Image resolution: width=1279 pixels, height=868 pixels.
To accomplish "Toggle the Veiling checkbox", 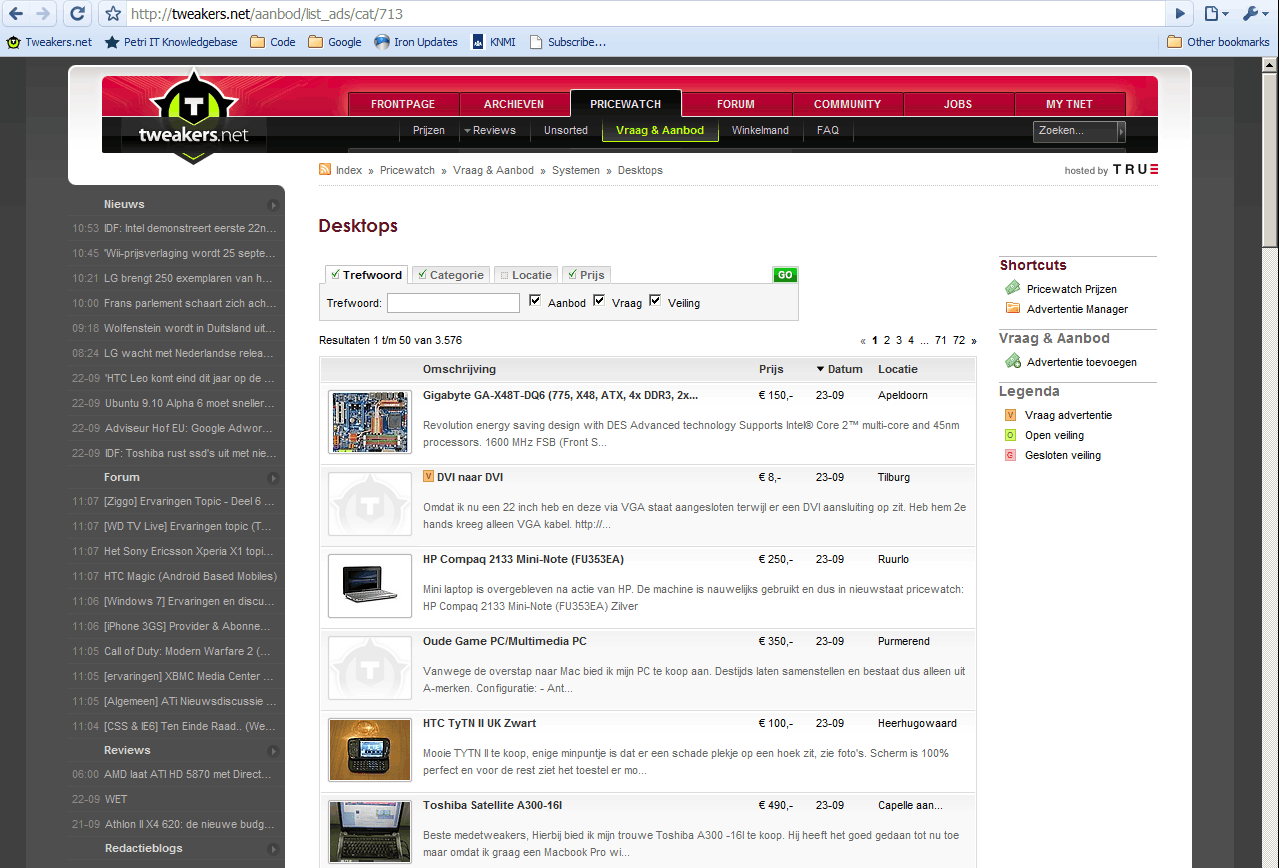I will coord(655,300).
